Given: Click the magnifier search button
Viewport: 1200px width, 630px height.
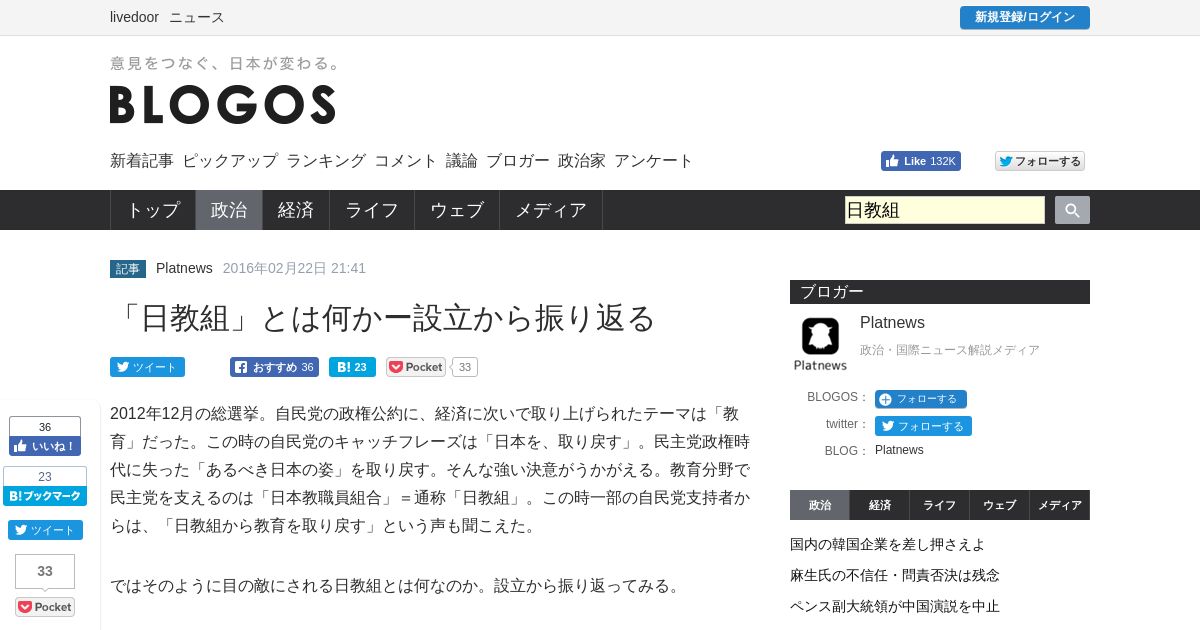Looking at the screenshot, I should [1072, 210].
